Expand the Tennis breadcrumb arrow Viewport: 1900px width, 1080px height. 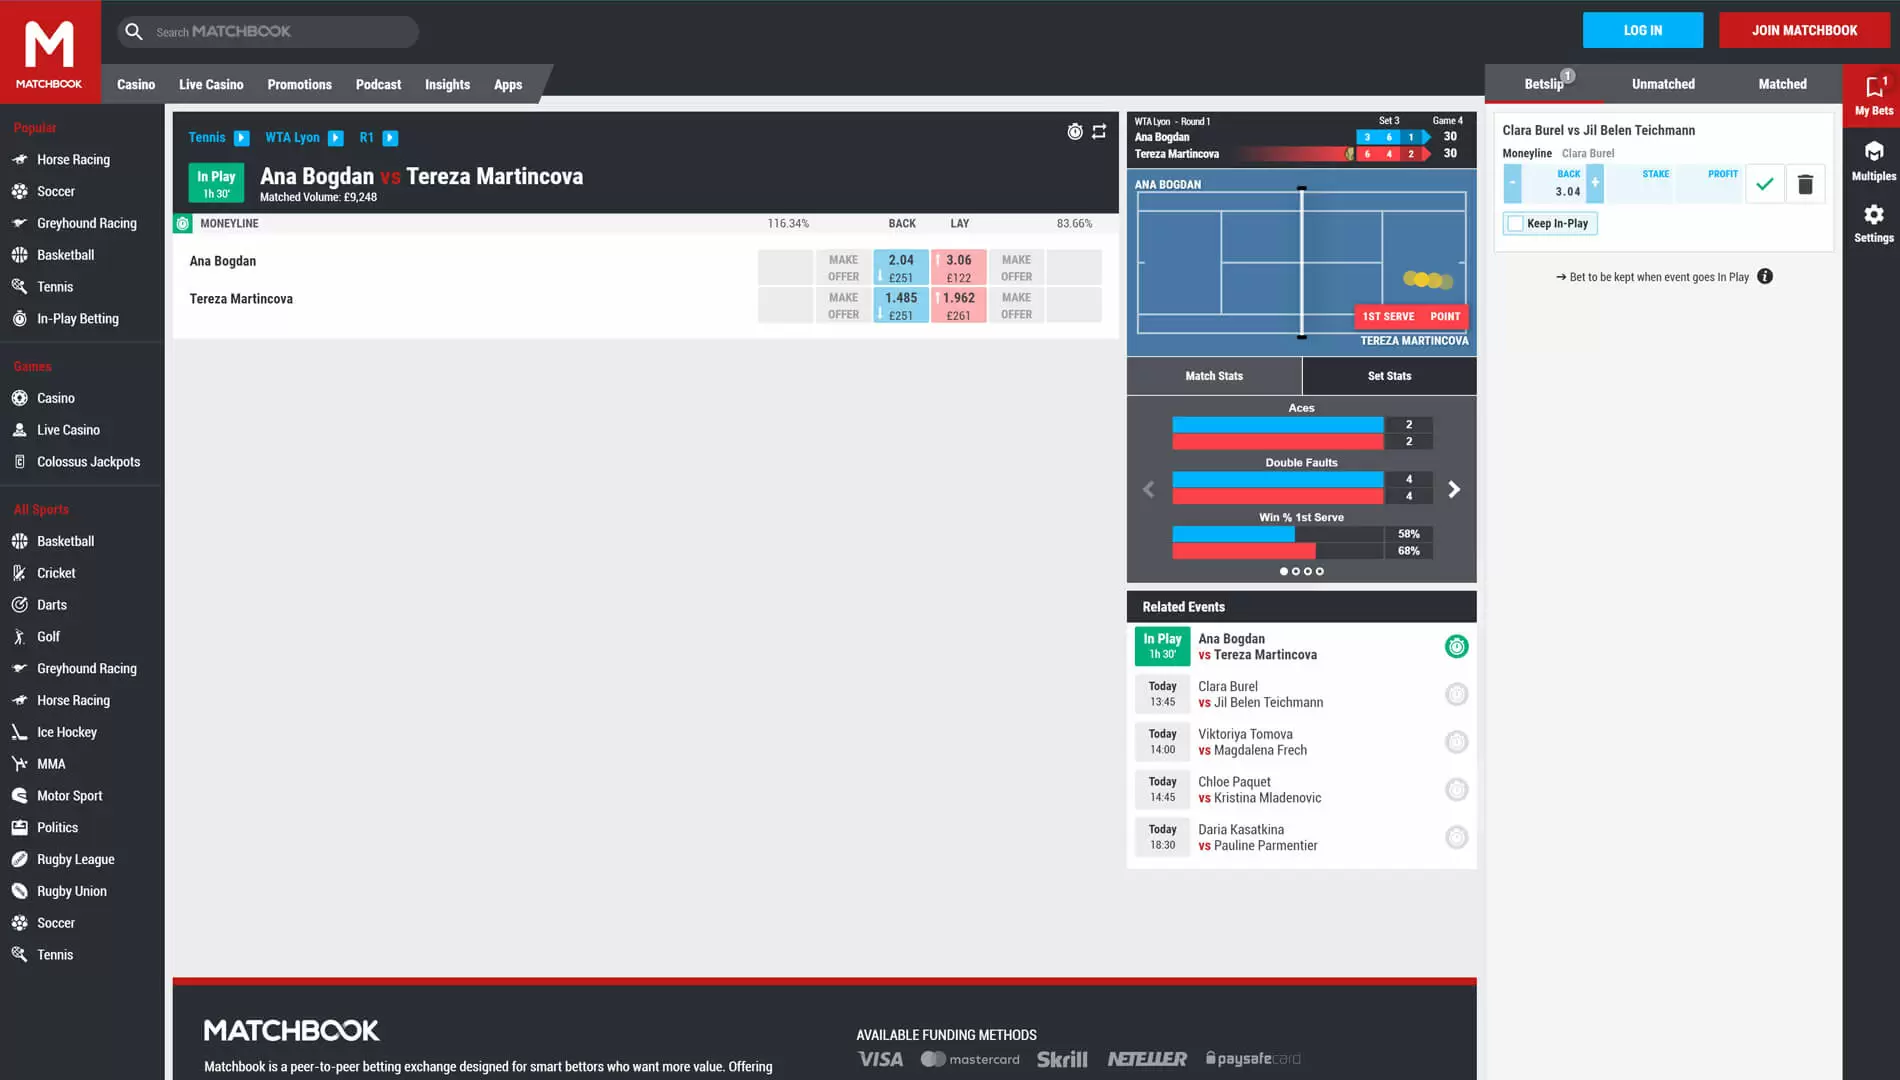point(242,138)
